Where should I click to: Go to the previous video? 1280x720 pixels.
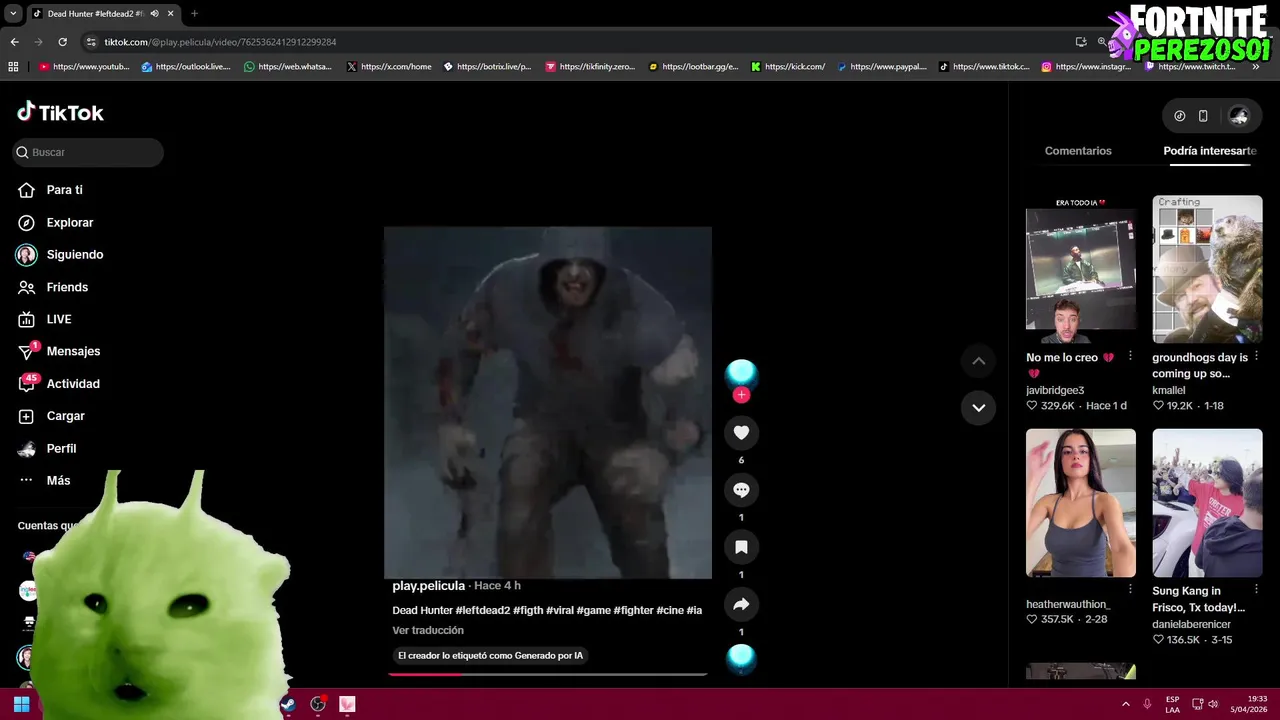(x=978, y=361)
